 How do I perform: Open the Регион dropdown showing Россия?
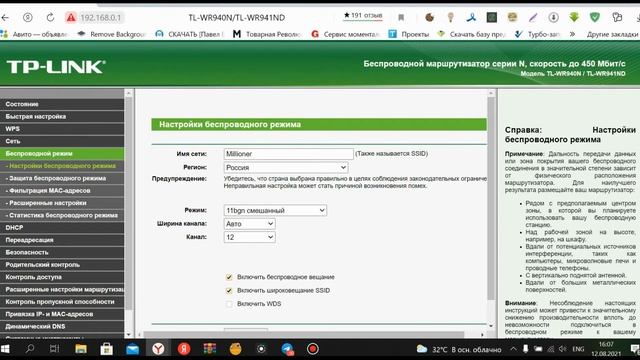286,167
